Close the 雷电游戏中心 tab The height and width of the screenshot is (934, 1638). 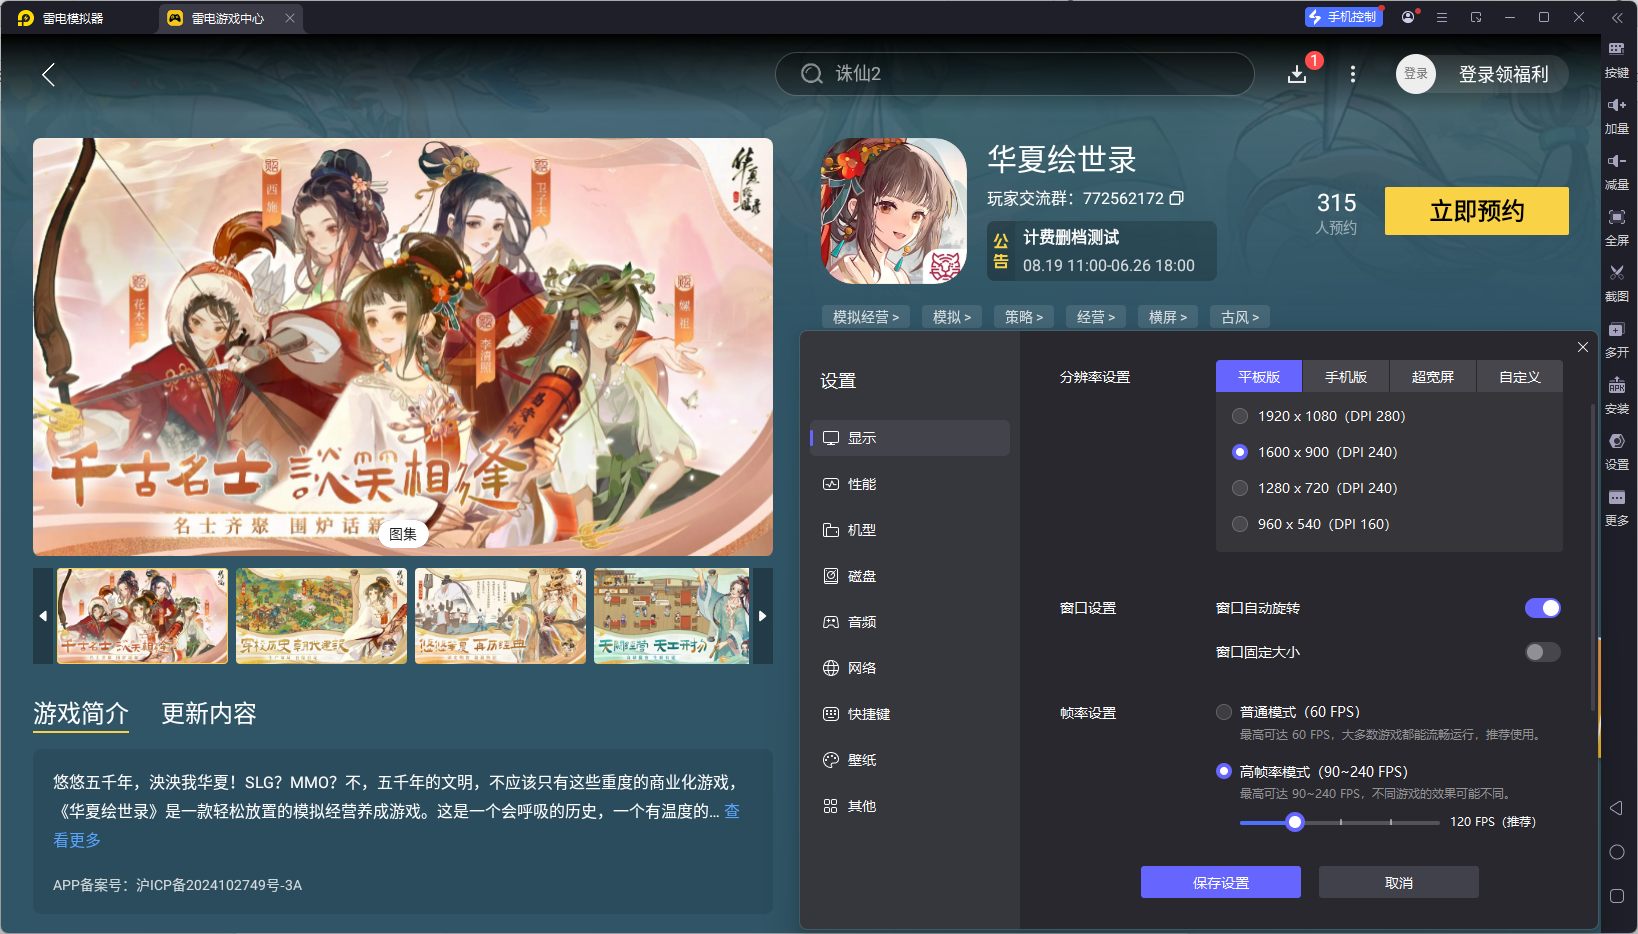290,18
